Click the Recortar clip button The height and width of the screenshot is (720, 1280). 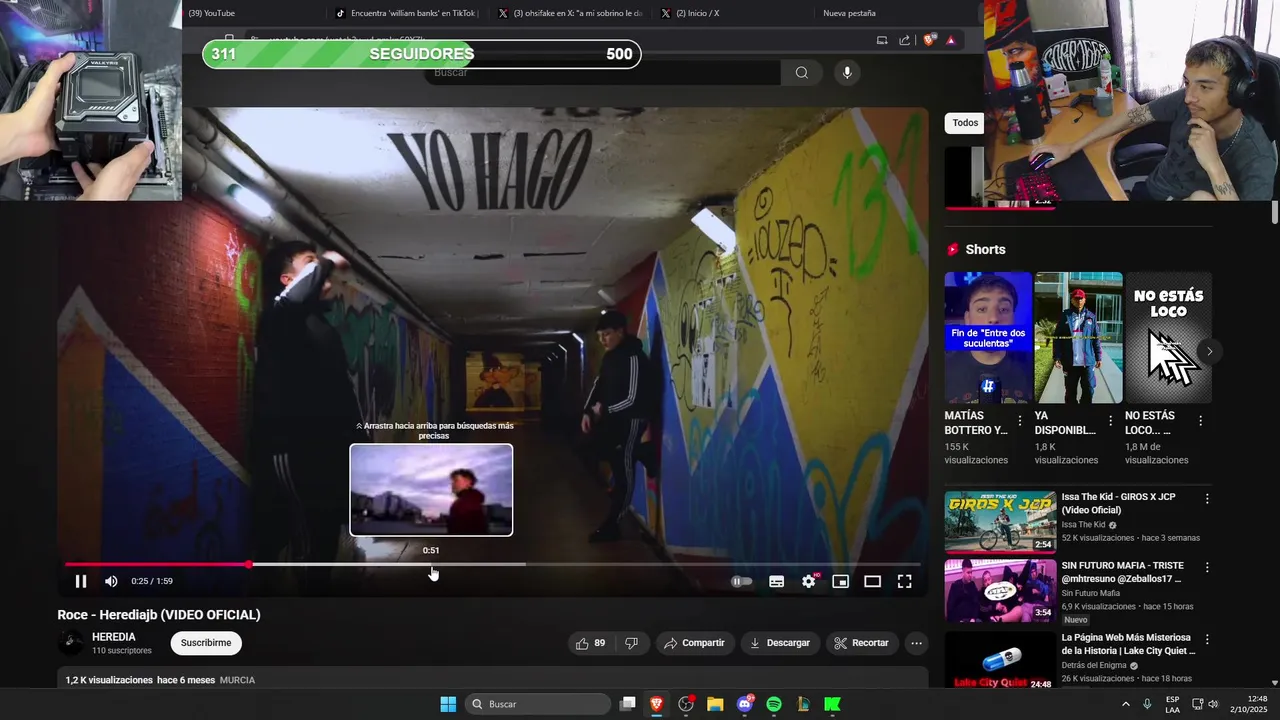pyautogui.click(x=861, y=643)
